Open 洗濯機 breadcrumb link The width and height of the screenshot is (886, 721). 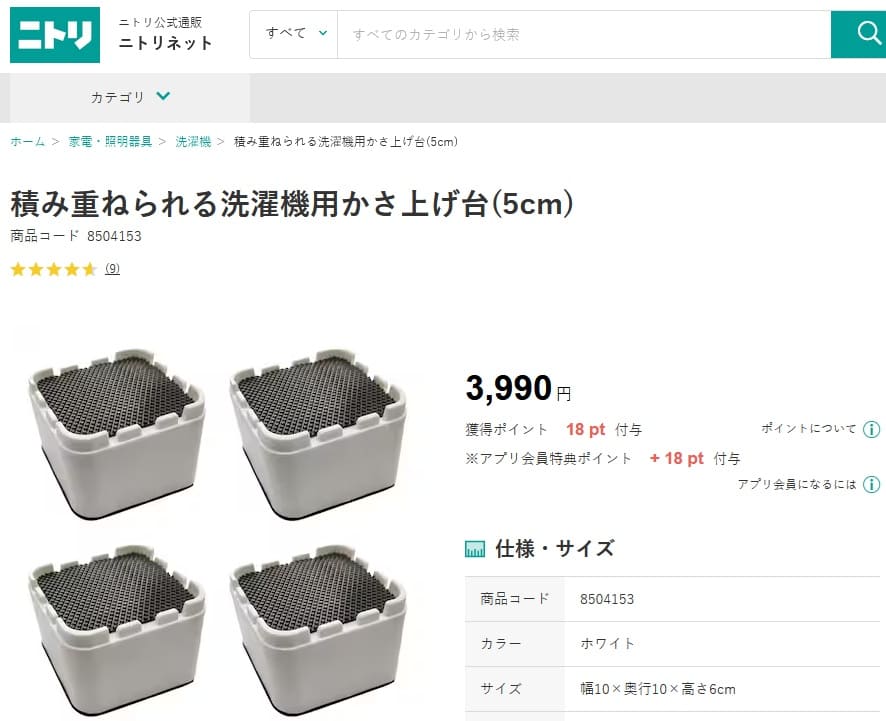click(x=193, y=141)
